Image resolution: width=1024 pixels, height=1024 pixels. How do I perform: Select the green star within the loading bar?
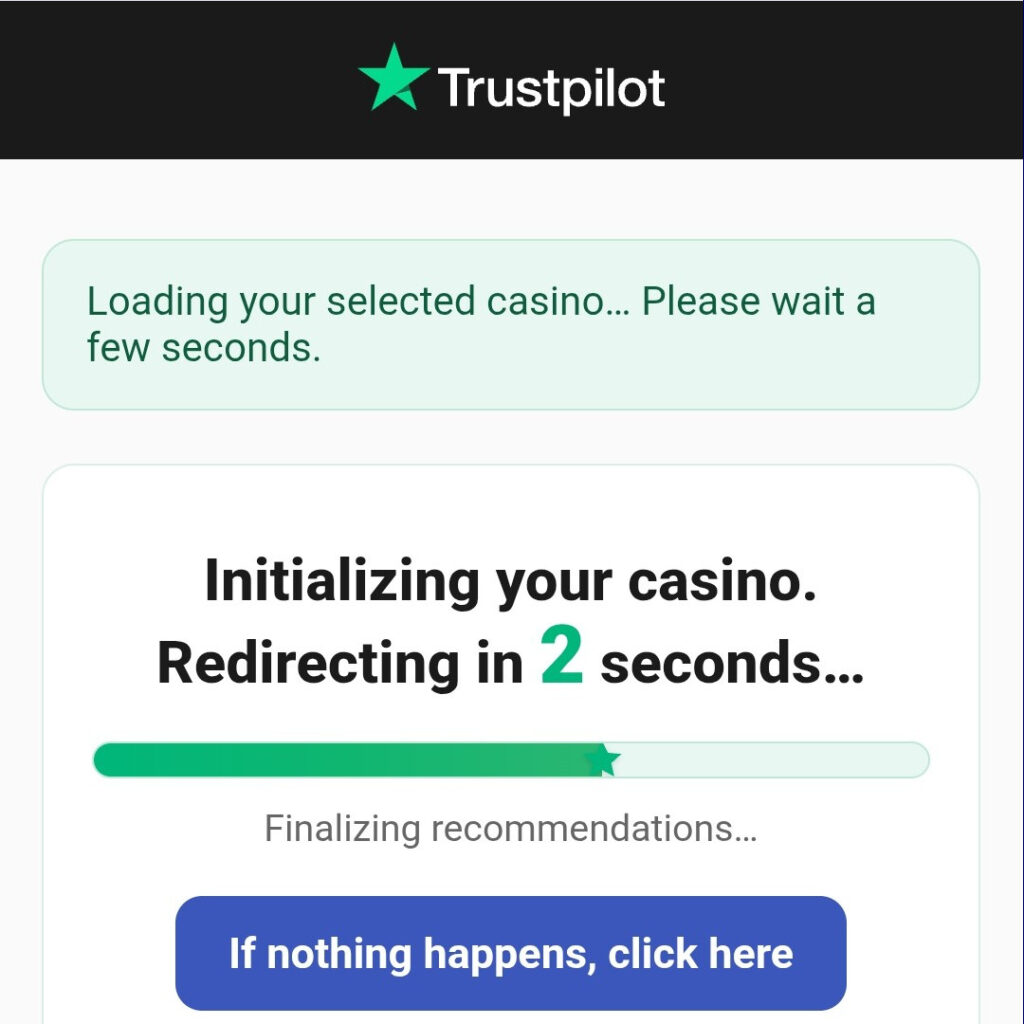click(604, 760)
